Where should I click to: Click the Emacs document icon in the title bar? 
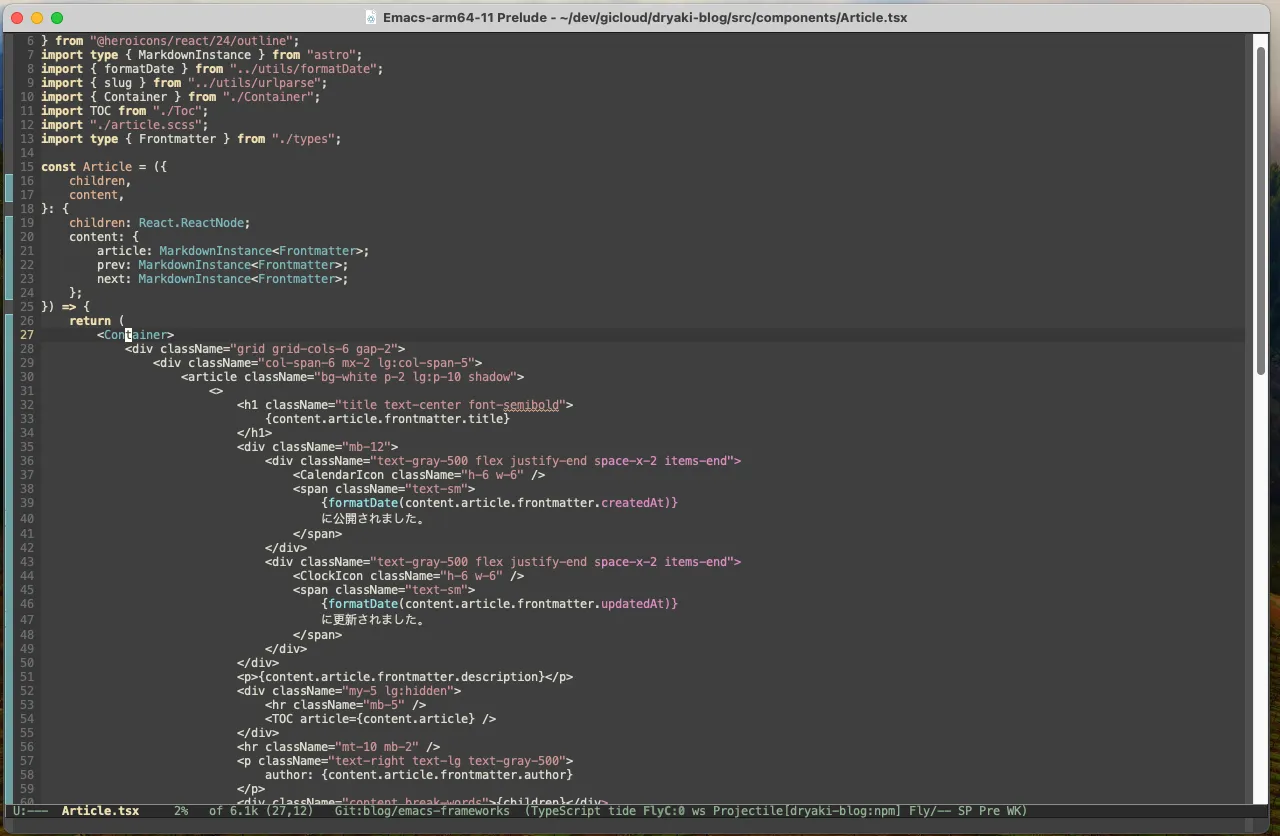pos(371,17)
